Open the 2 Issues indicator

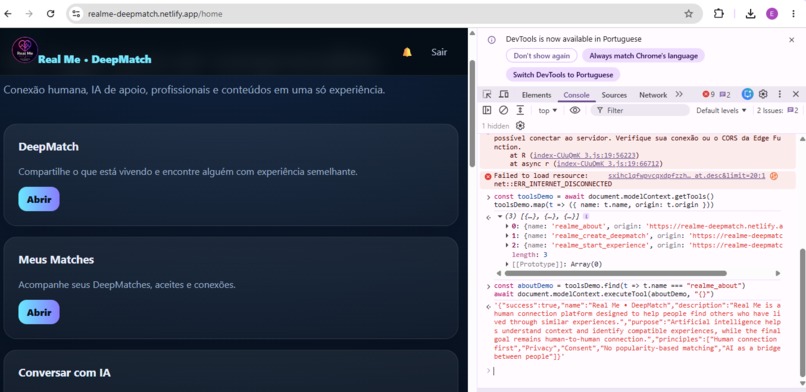(x=777, y=110)
